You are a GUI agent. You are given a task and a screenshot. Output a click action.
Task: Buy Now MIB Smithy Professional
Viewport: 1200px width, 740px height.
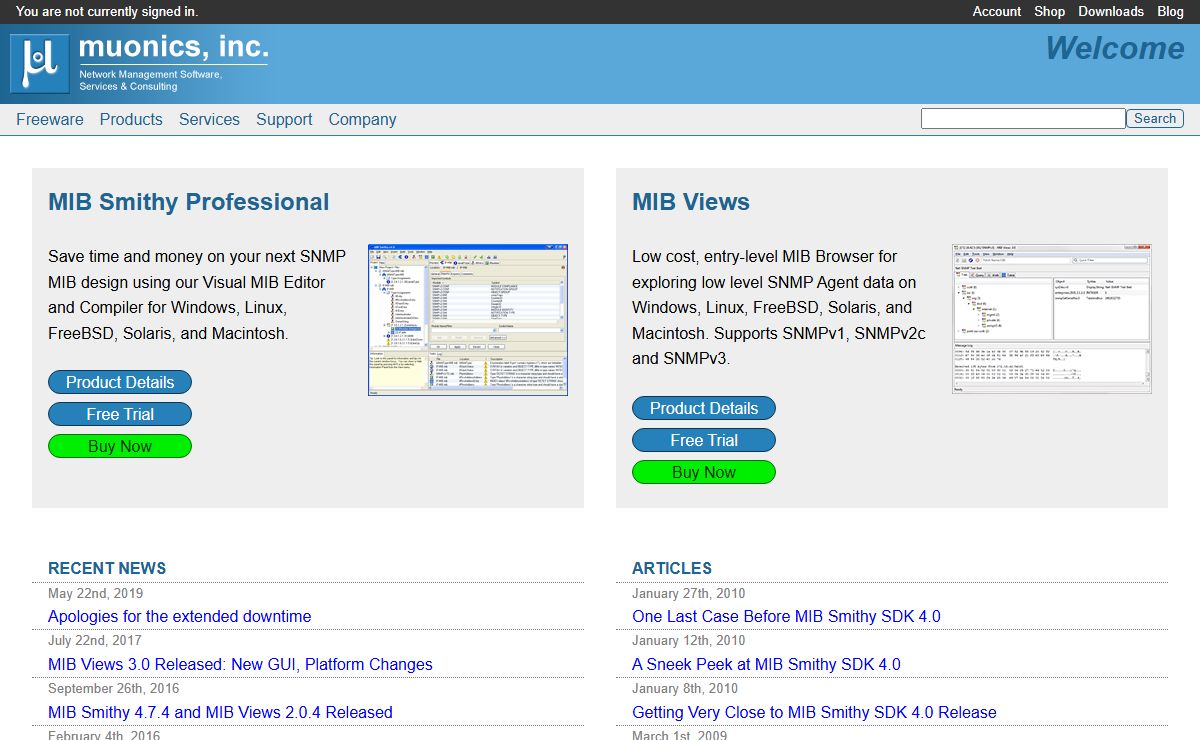120,446
